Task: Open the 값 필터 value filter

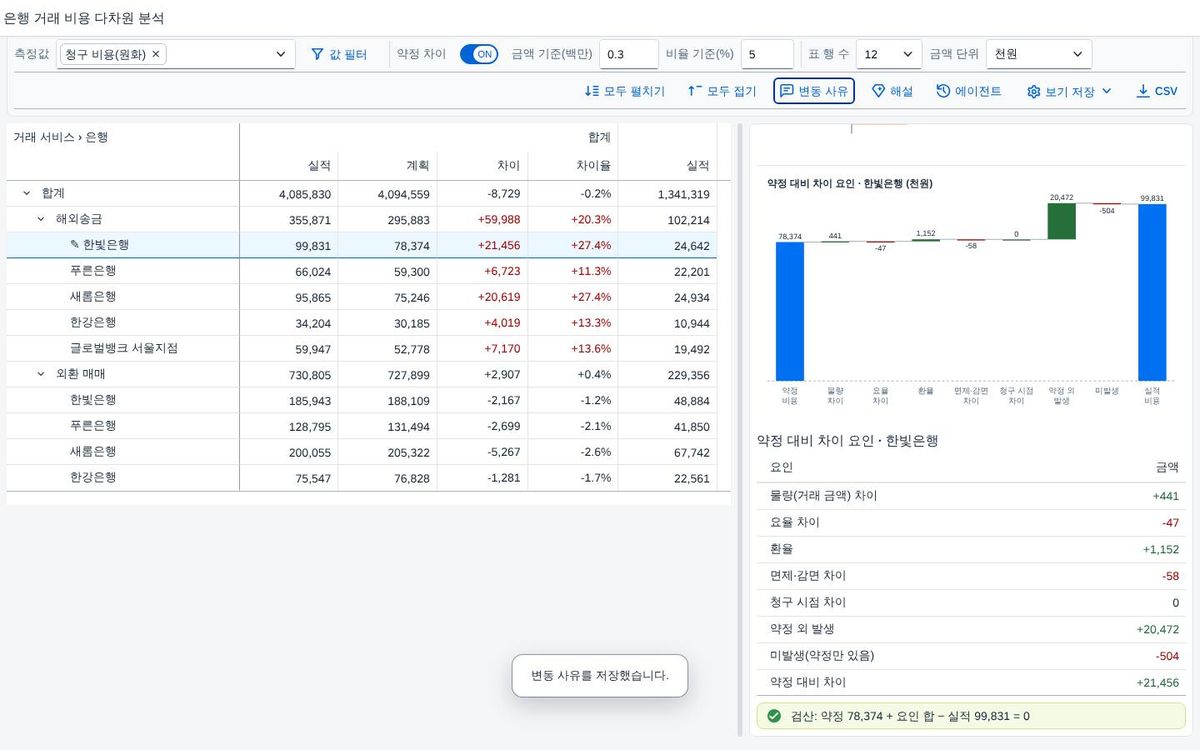Action: [x=339, y=54]
